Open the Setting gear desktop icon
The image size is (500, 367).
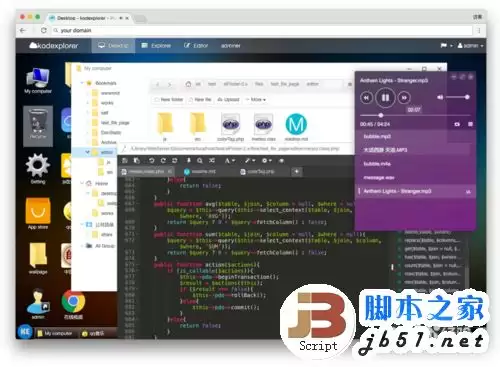click(38, 169)
